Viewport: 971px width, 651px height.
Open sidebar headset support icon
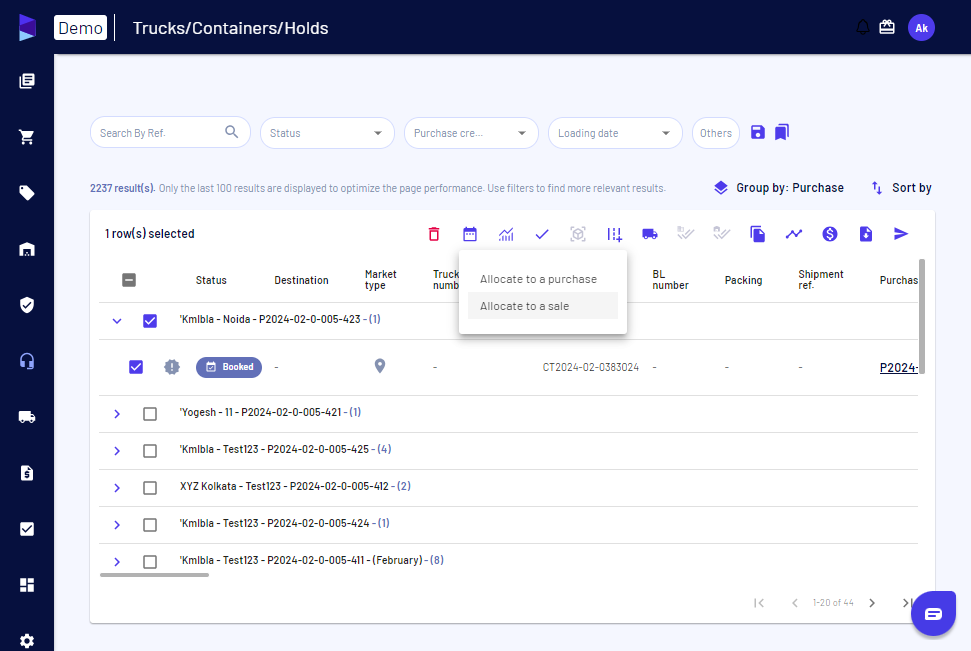27,361
